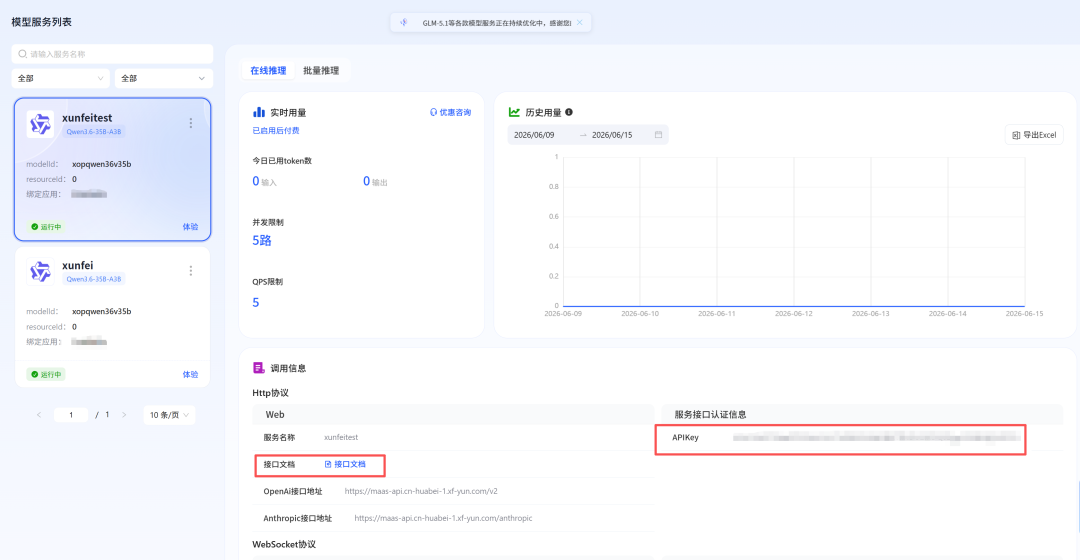
Task: Click the 服务接口认证信息 header
Action: (x=710, y=415)
